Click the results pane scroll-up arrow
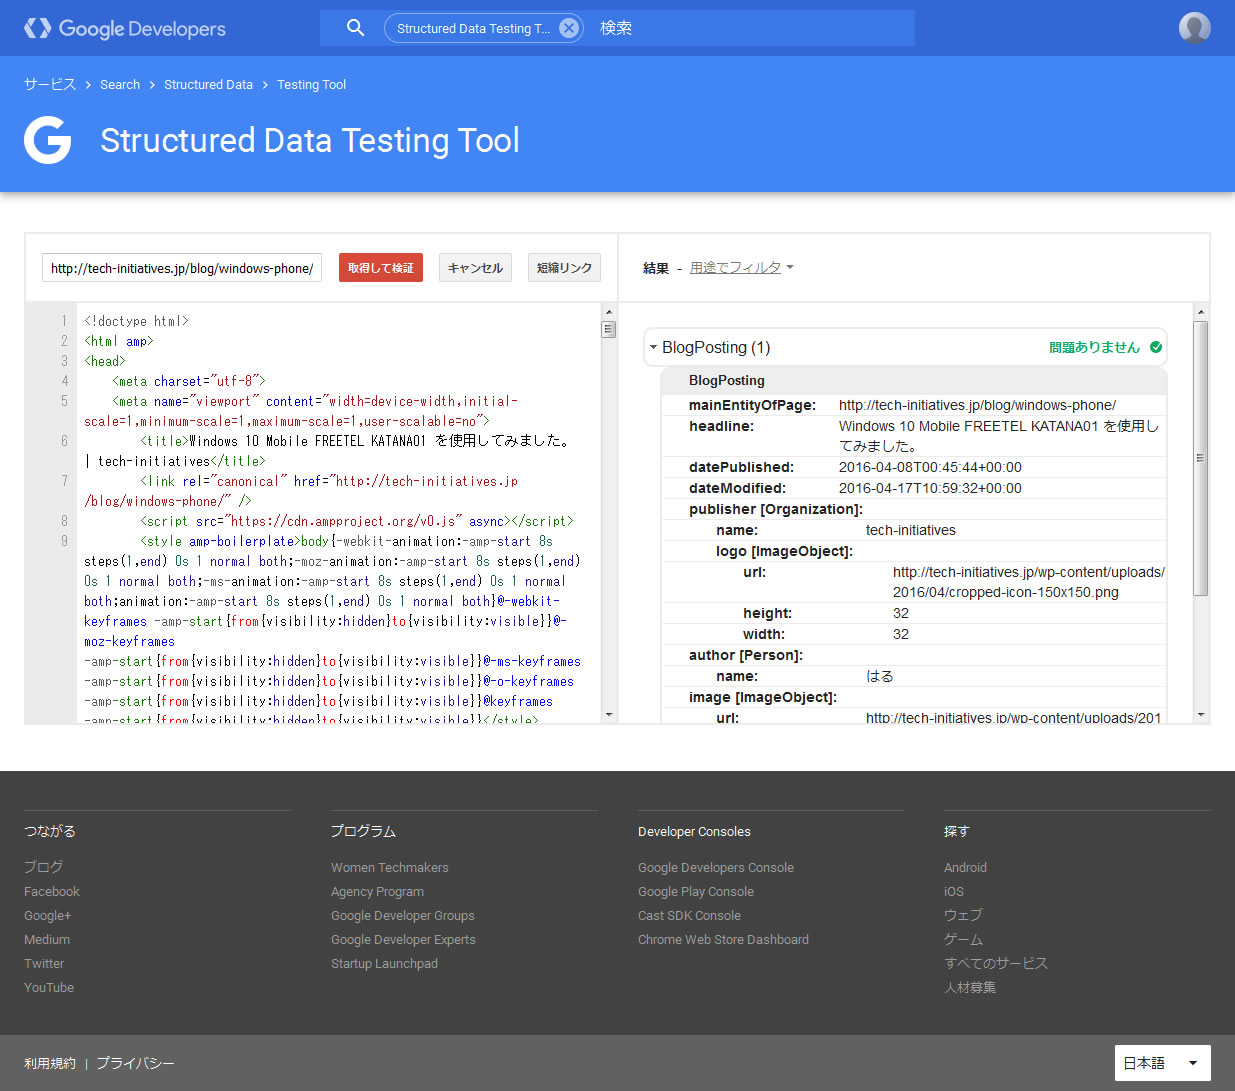Viewport: 1235px width, 1091px height. [x=1201, y=312]
